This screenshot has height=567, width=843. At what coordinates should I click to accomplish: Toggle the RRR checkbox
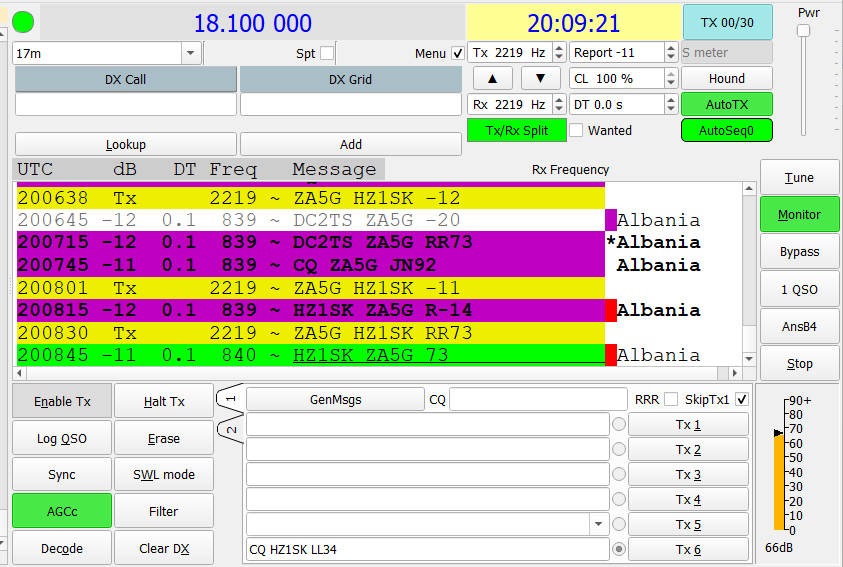[670, 399]
